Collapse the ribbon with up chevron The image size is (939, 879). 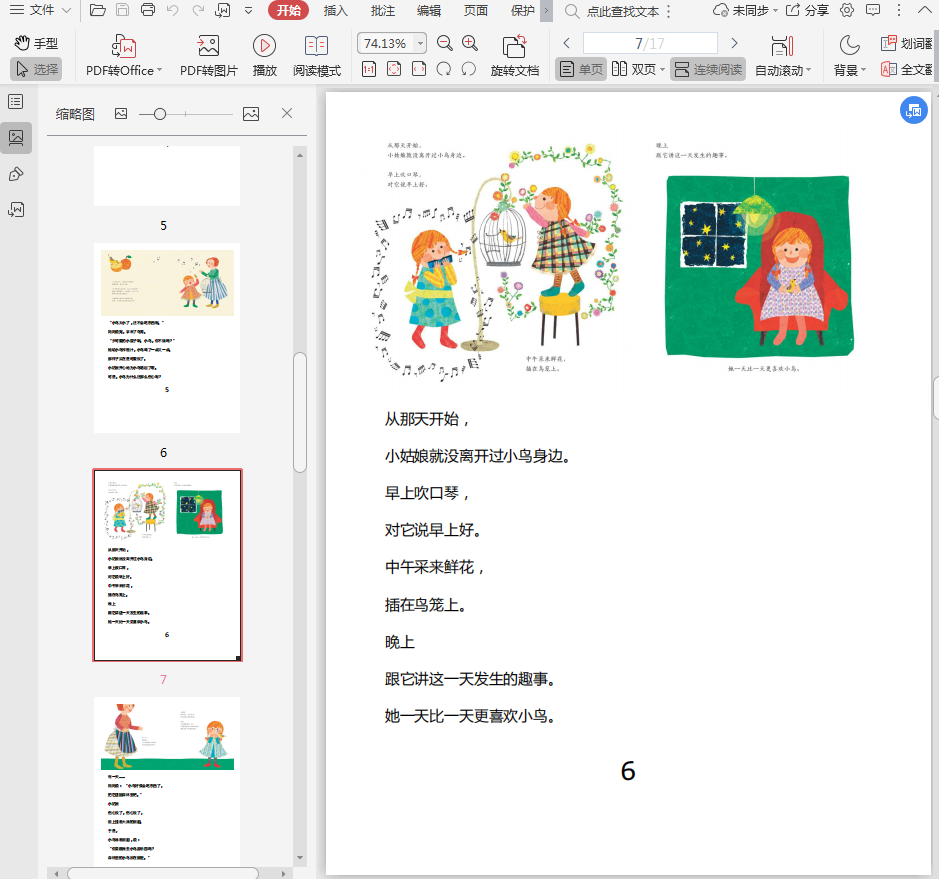tap(925, 10)
